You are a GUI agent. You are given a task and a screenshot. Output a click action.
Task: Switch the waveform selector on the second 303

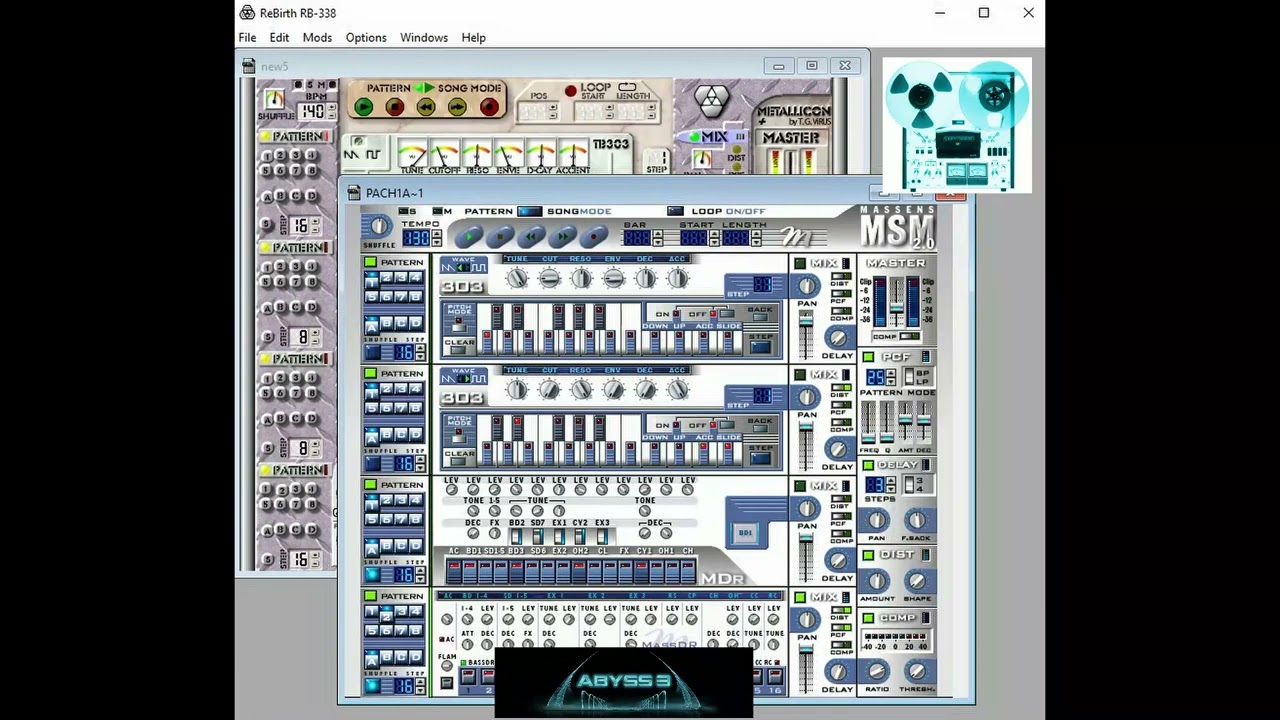tap(463, 378)
